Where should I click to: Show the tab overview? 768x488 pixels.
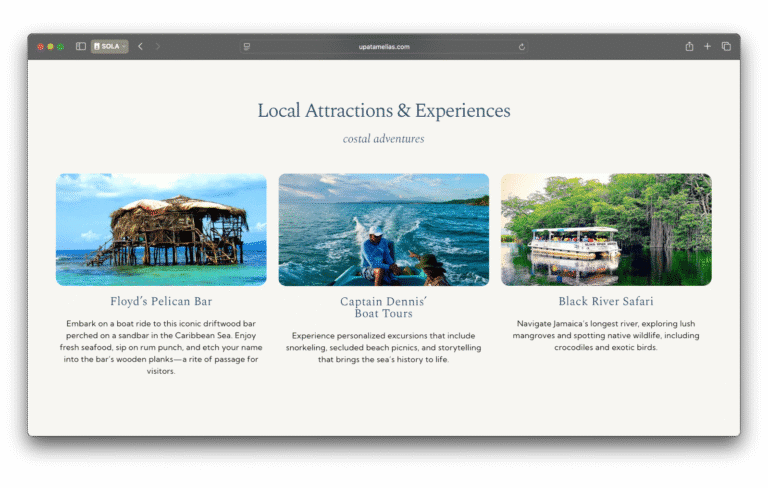point(726,46)
